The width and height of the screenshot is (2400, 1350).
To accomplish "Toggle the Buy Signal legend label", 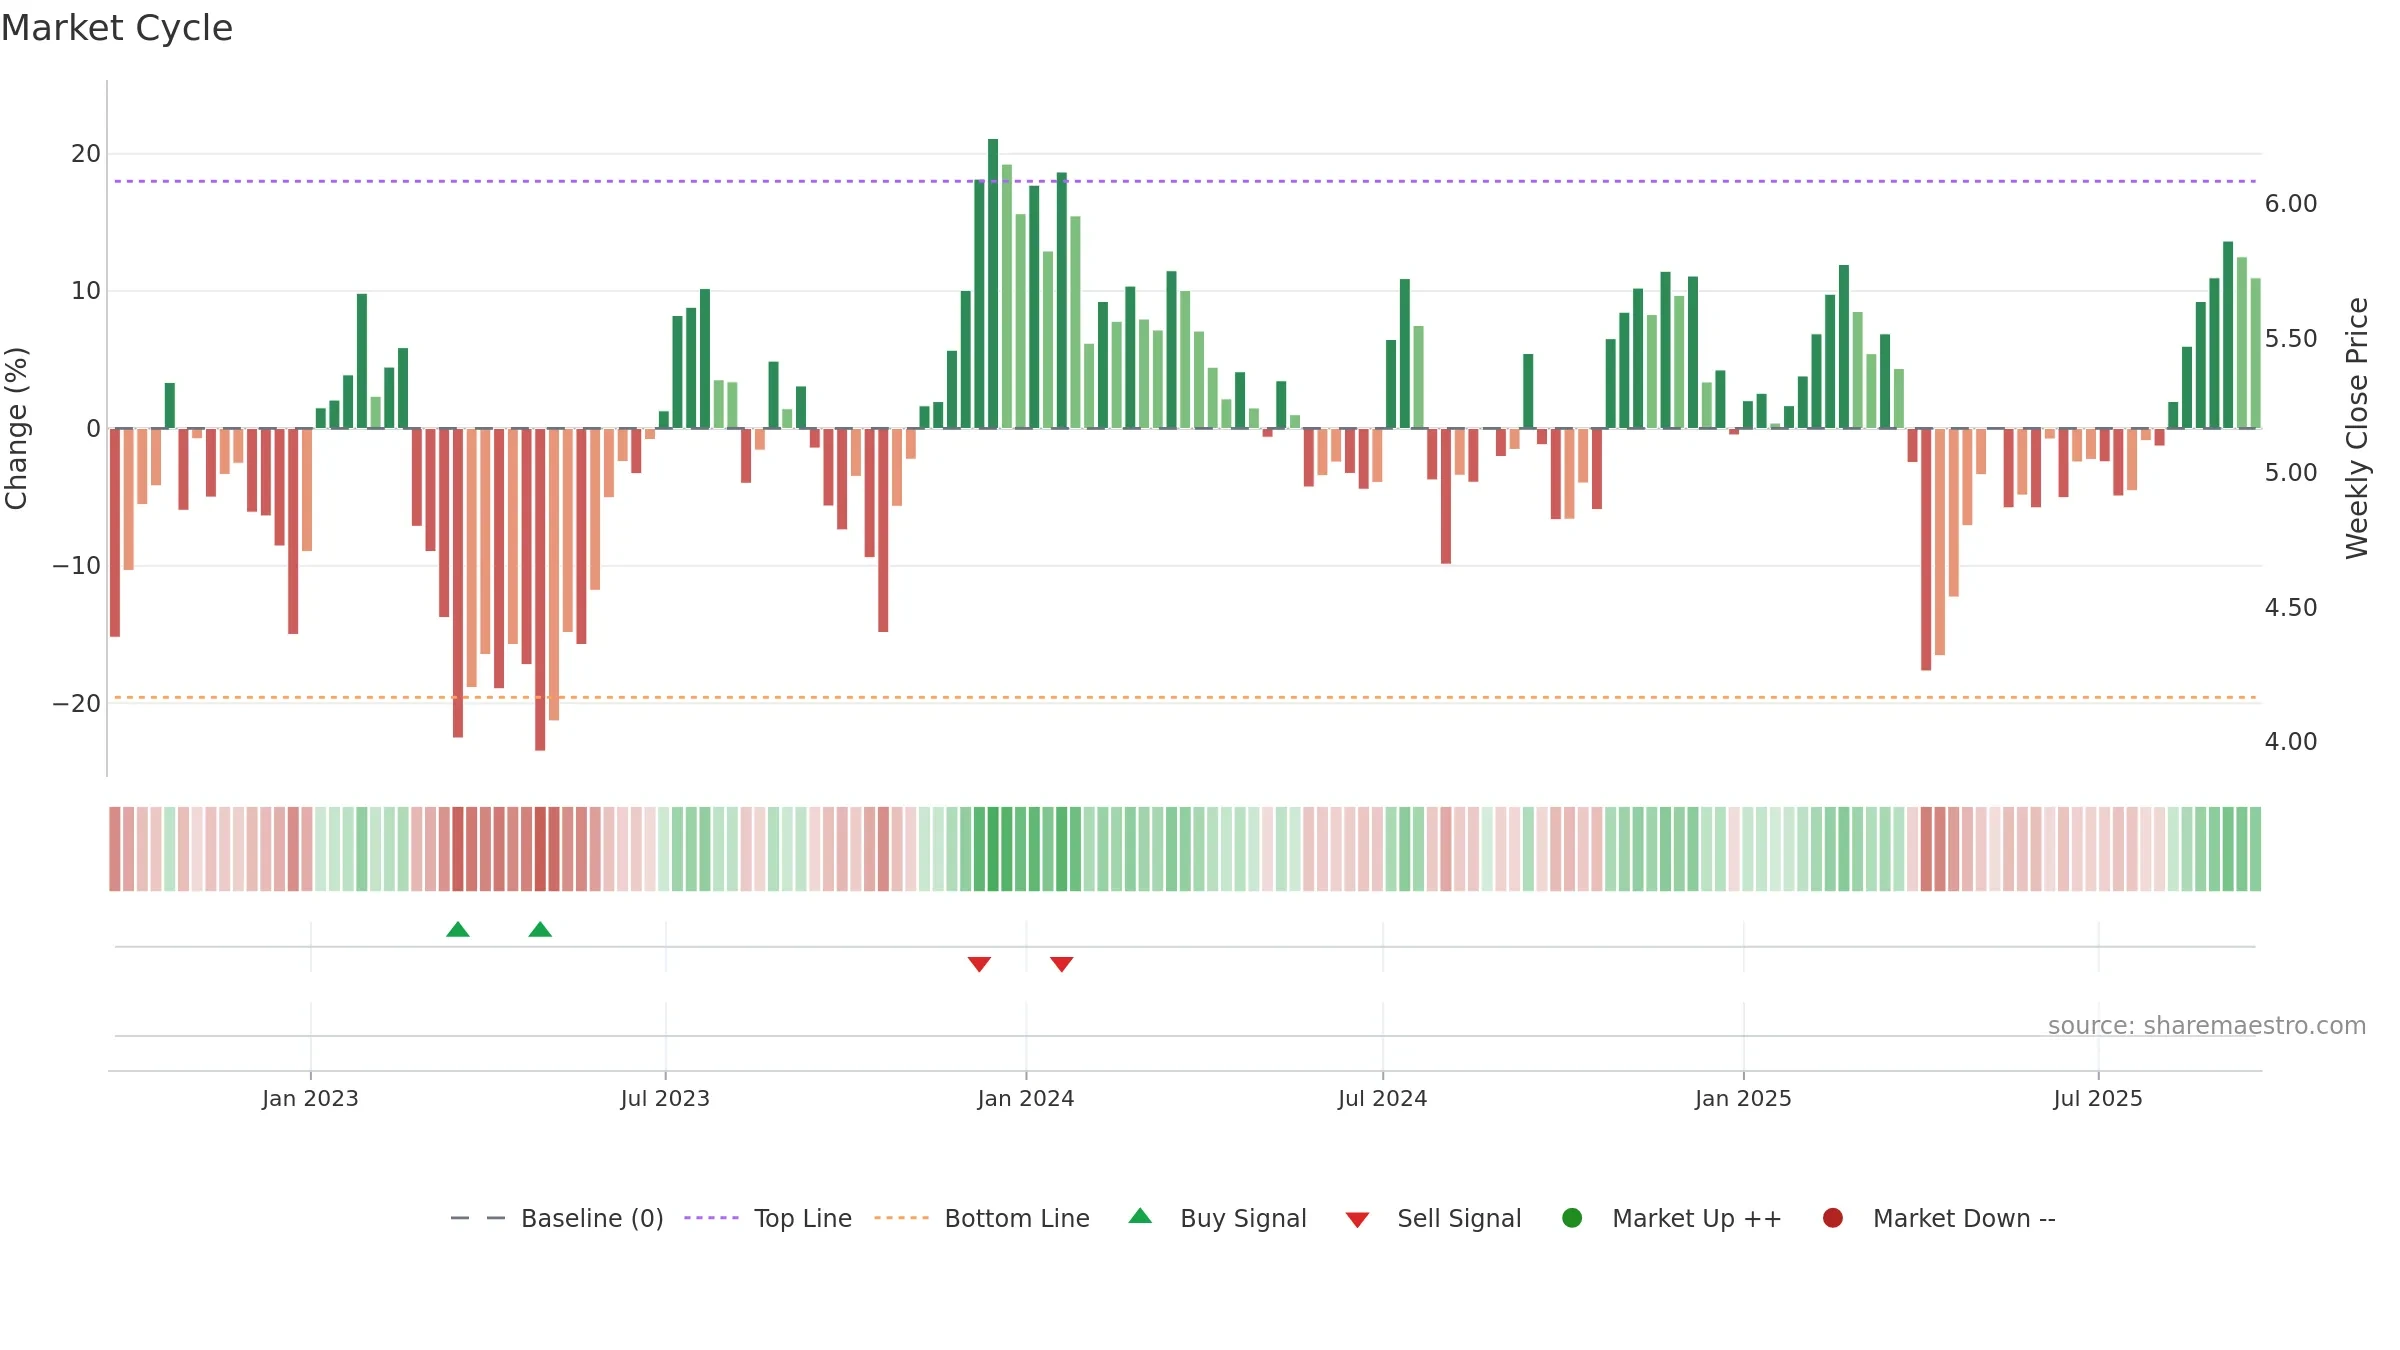I will [1243, 1218].
